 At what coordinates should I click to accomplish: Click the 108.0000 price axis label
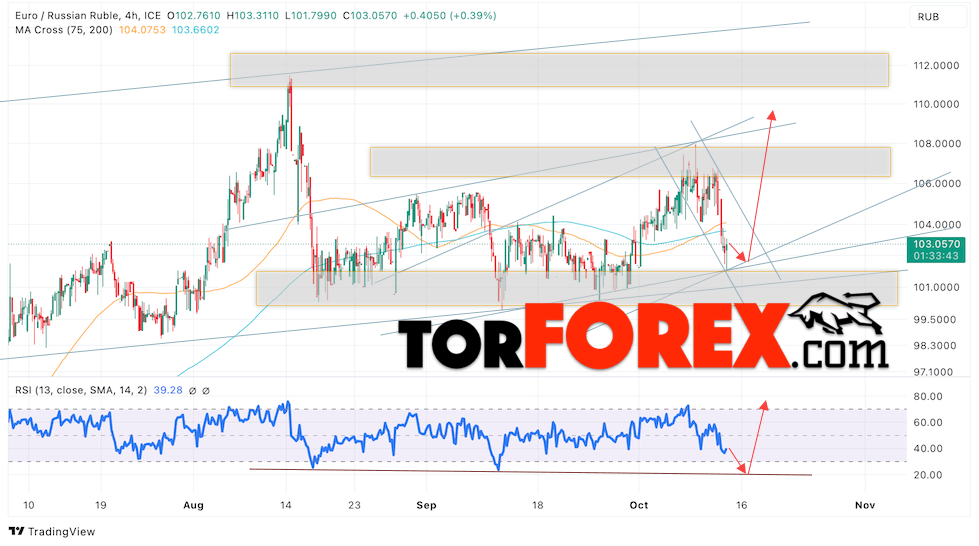936,144
